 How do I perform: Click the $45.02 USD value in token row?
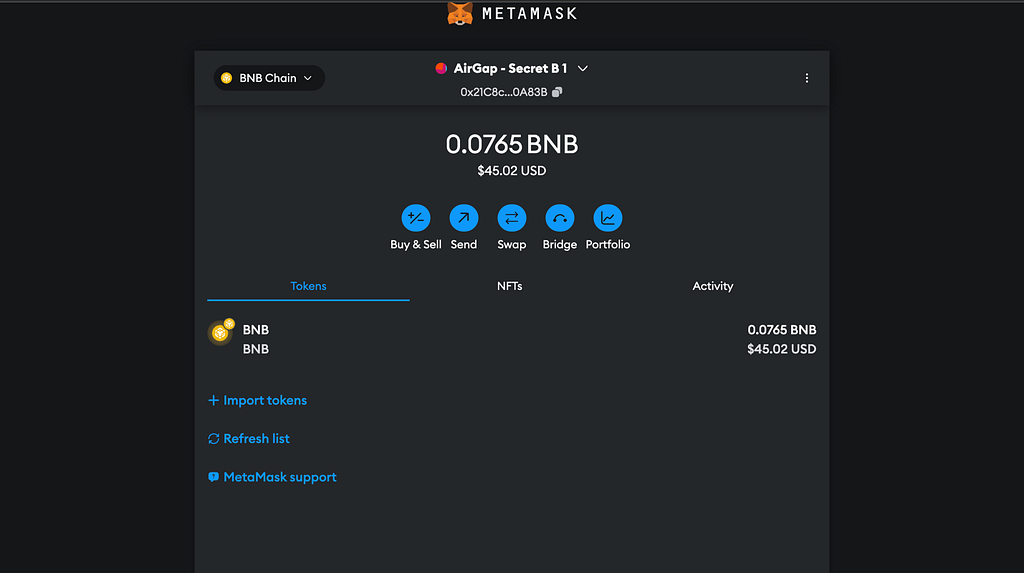tap(782, 349)
